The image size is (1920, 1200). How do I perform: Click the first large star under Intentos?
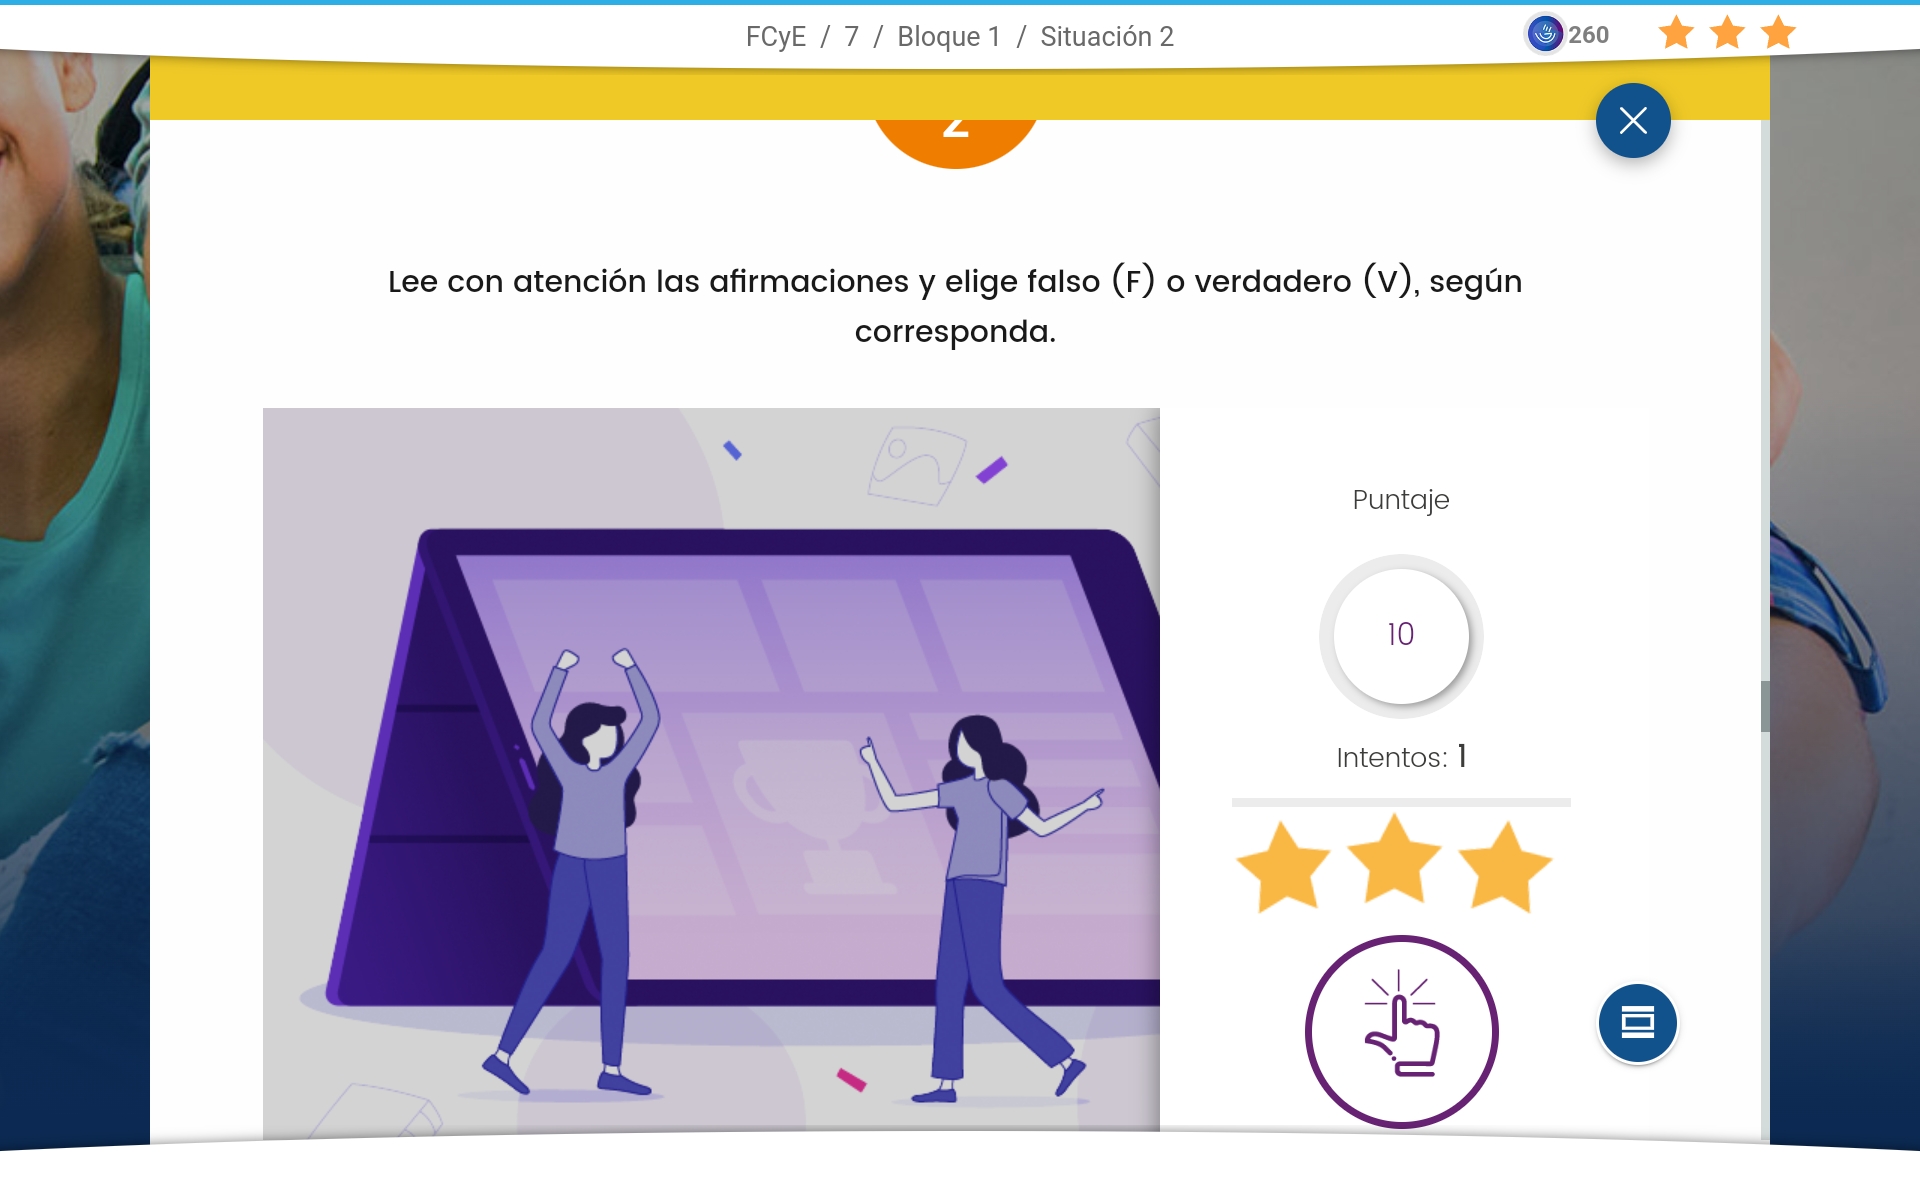tap(1284, 866)
